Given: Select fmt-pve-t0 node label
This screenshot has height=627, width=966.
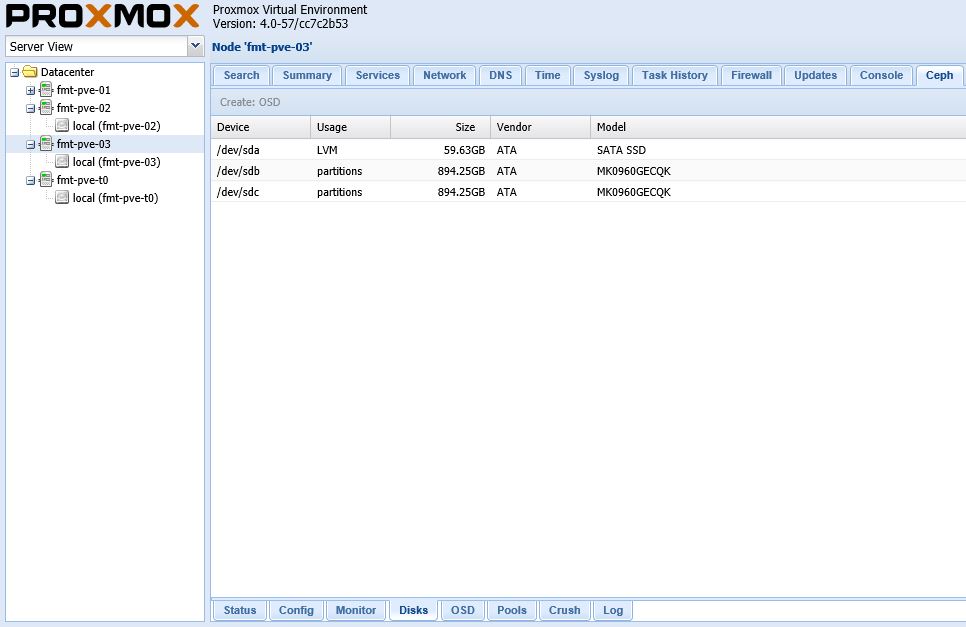Looking at the screenshot, I should (x=83, y=180).
